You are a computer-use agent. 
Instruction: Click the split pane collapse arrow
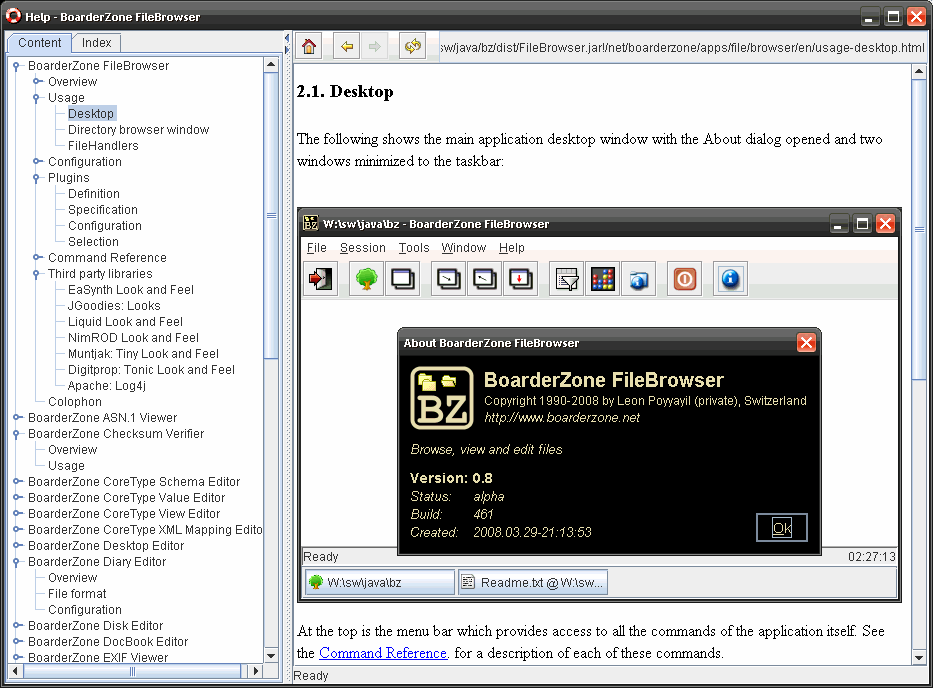point(287,38)
